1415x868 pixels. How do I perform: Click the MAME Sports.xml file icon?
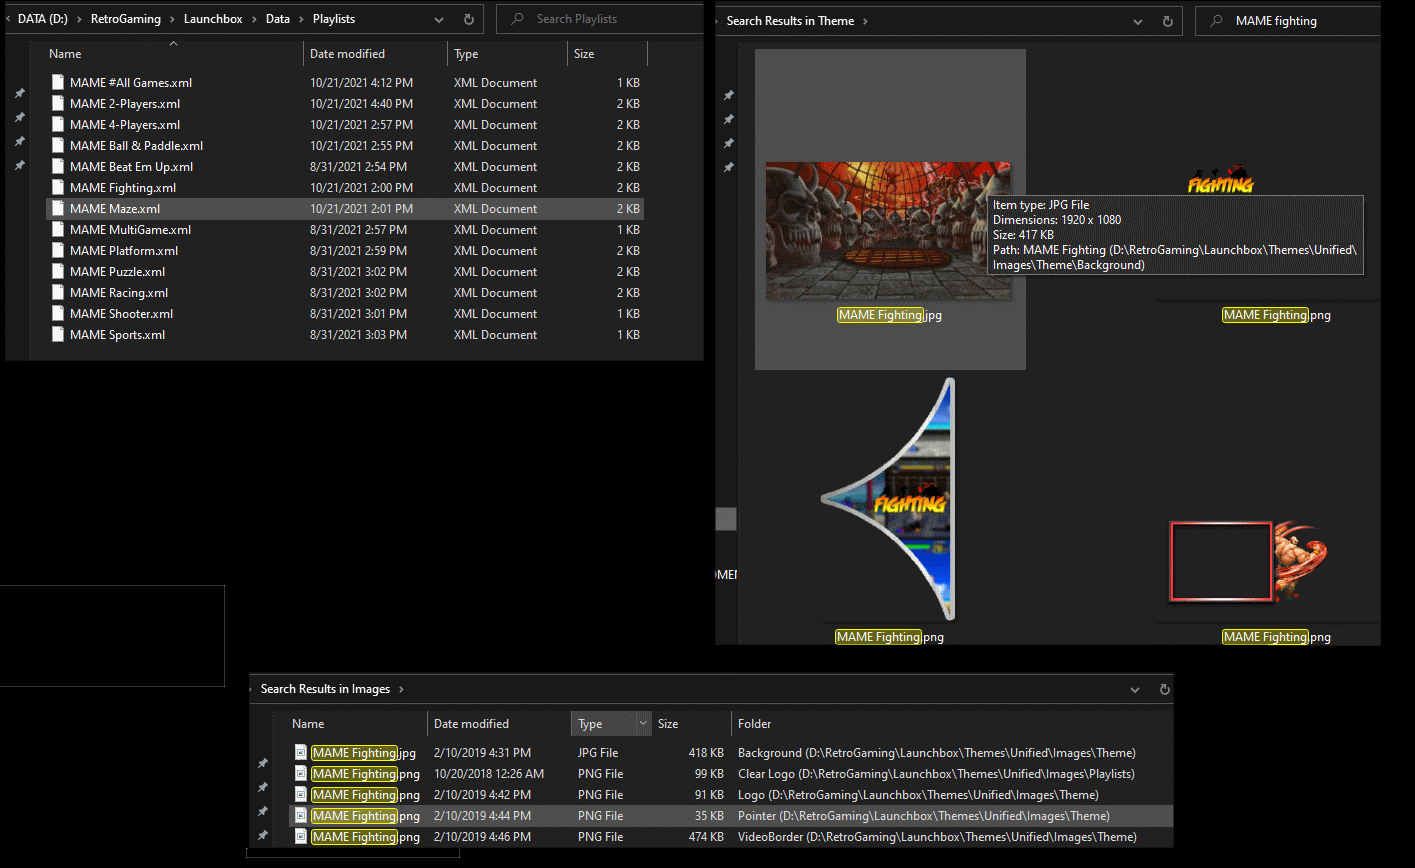point(58,335)
